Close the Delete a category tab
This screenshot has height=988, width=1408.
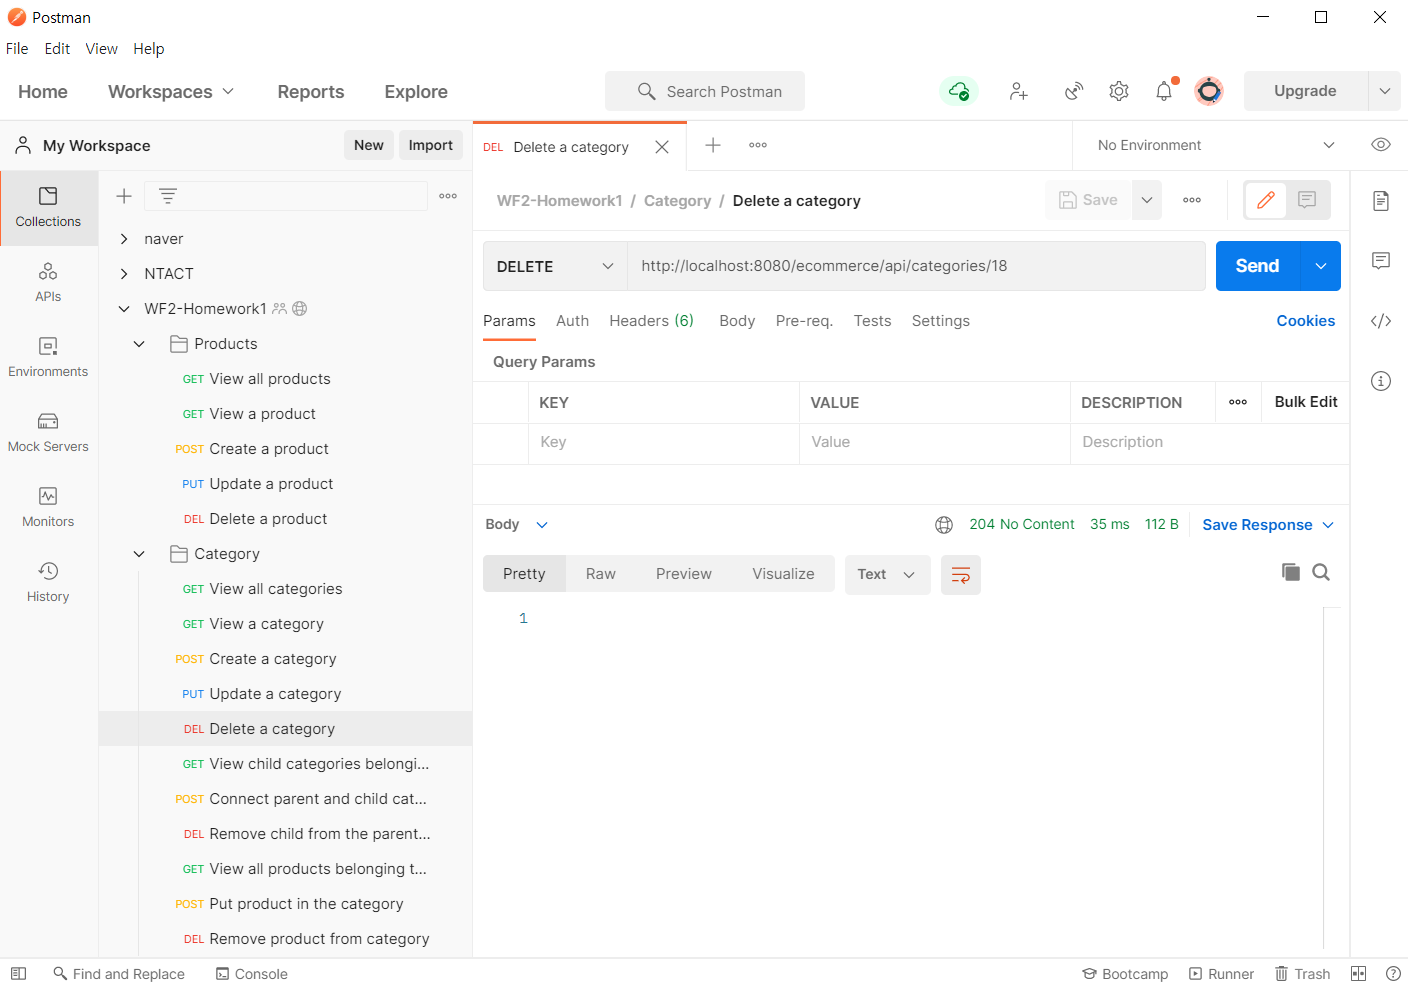(662, 147)
